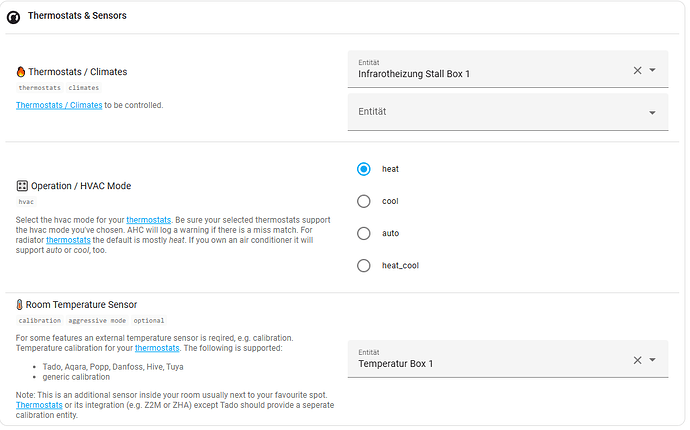This screenshot has width=690, height=430.
Task: Clear the Temperatur Box 1 entity
Action: click(x=637, y=360)
